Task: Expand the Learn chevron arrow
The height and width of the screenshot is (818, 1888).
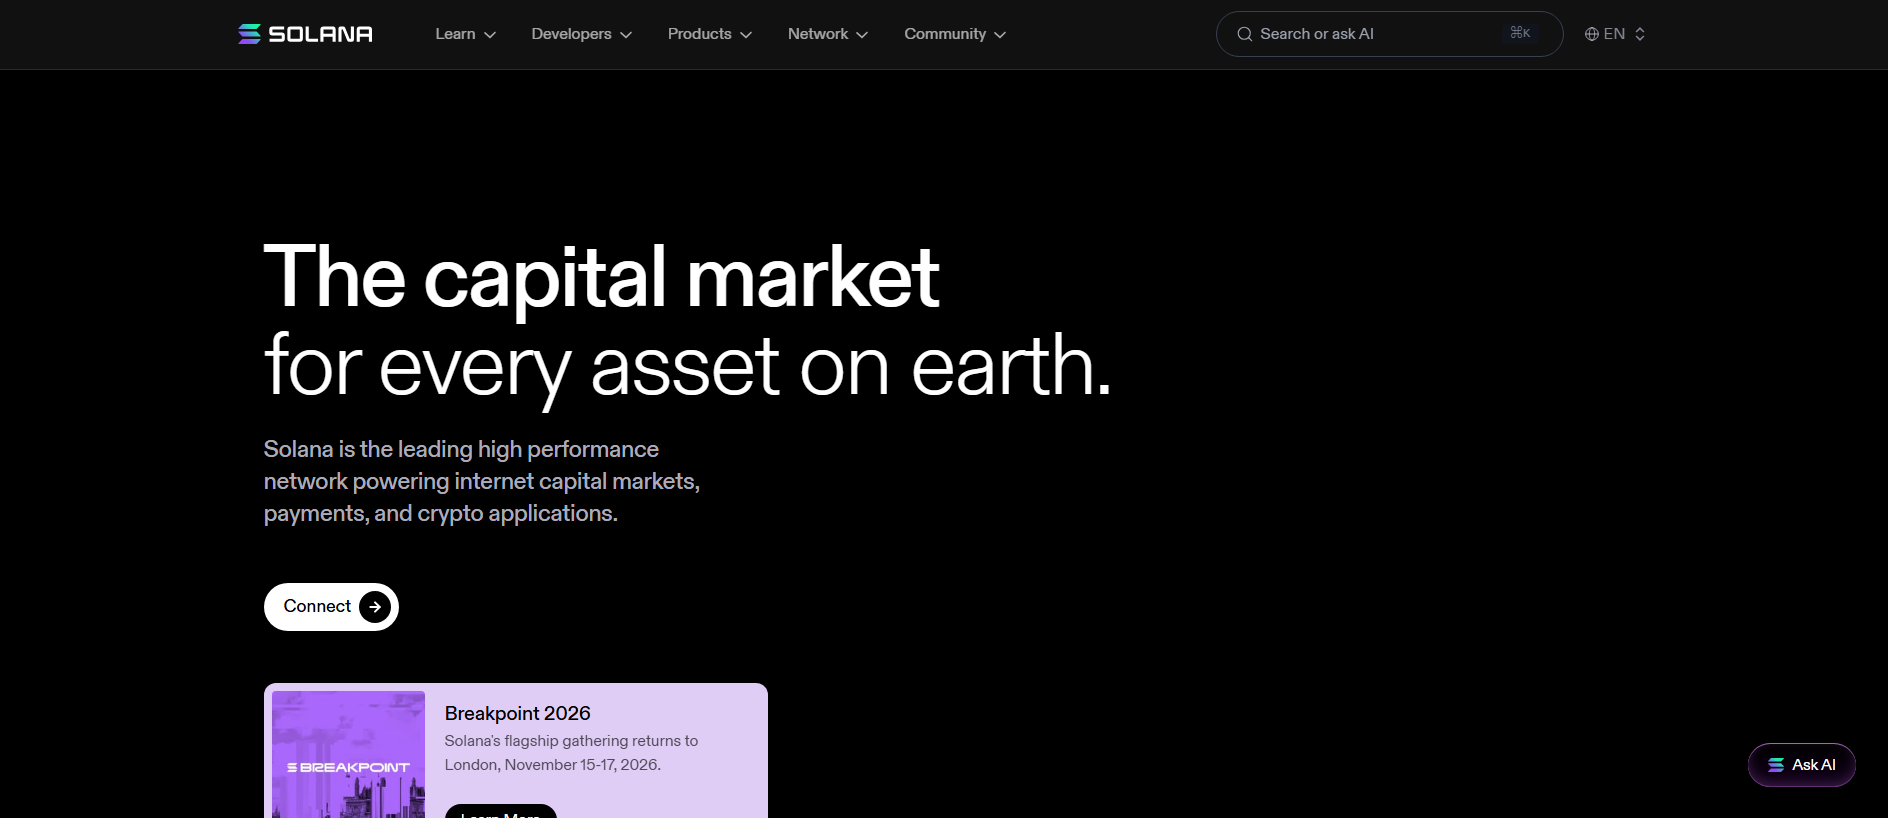Action: click(x=490, y=35)
